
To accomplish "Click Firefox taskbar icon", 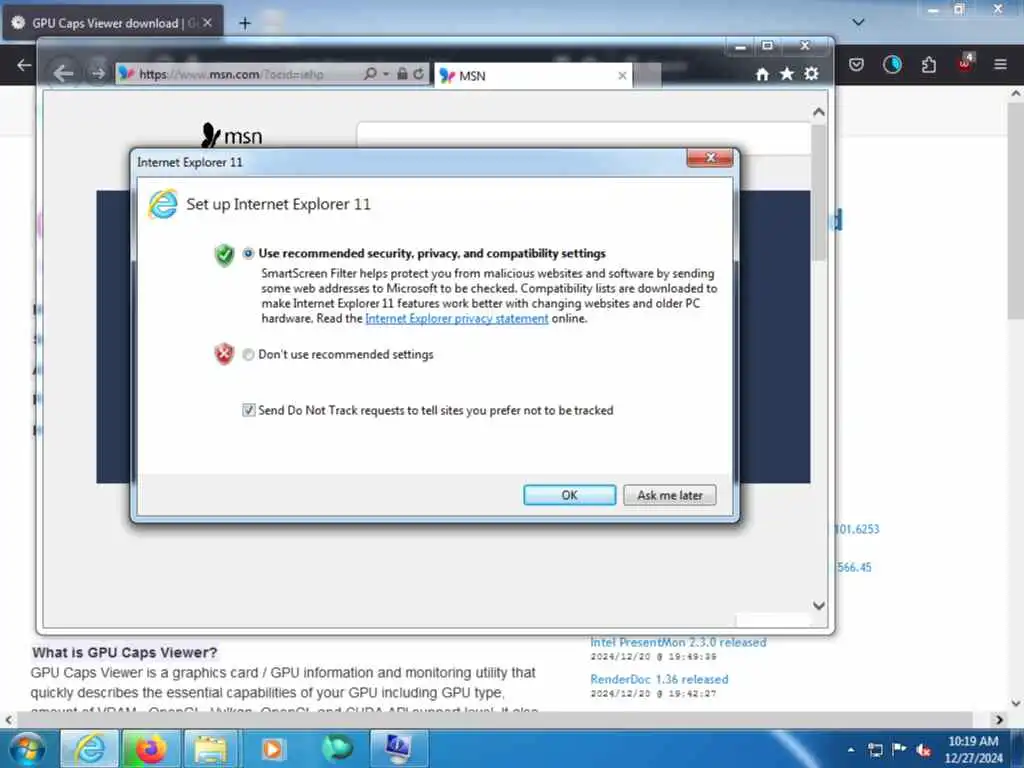I will pos(150,749).
